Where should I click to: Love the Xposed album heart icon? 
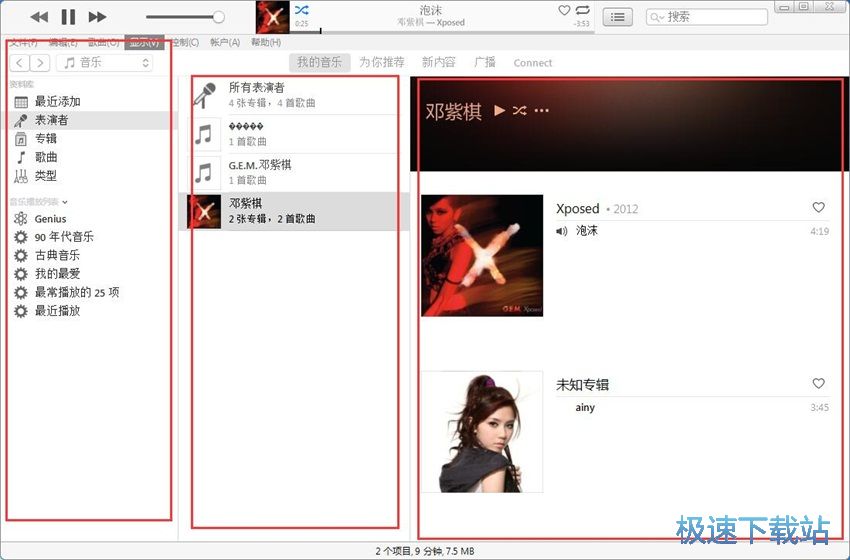pyautogui.click(x=819, y=207)
